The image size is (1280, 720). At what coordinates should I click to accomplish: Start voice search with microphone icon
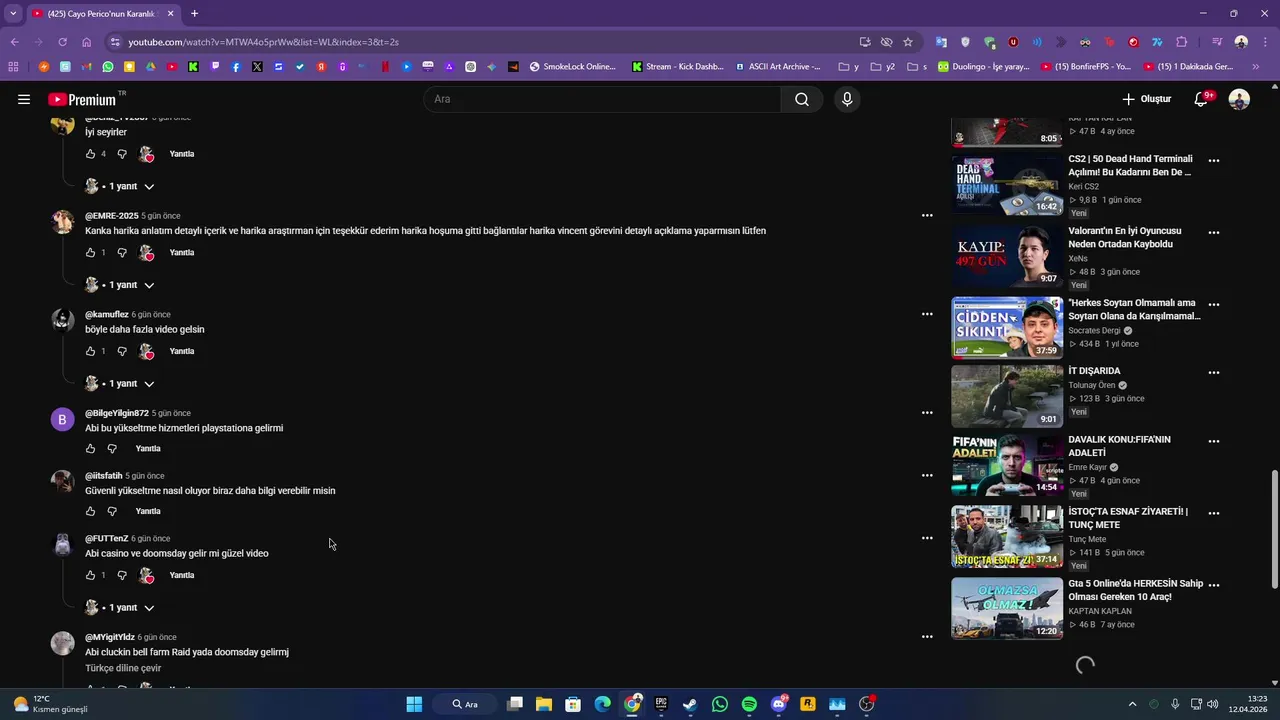click(x=847, y=99)
